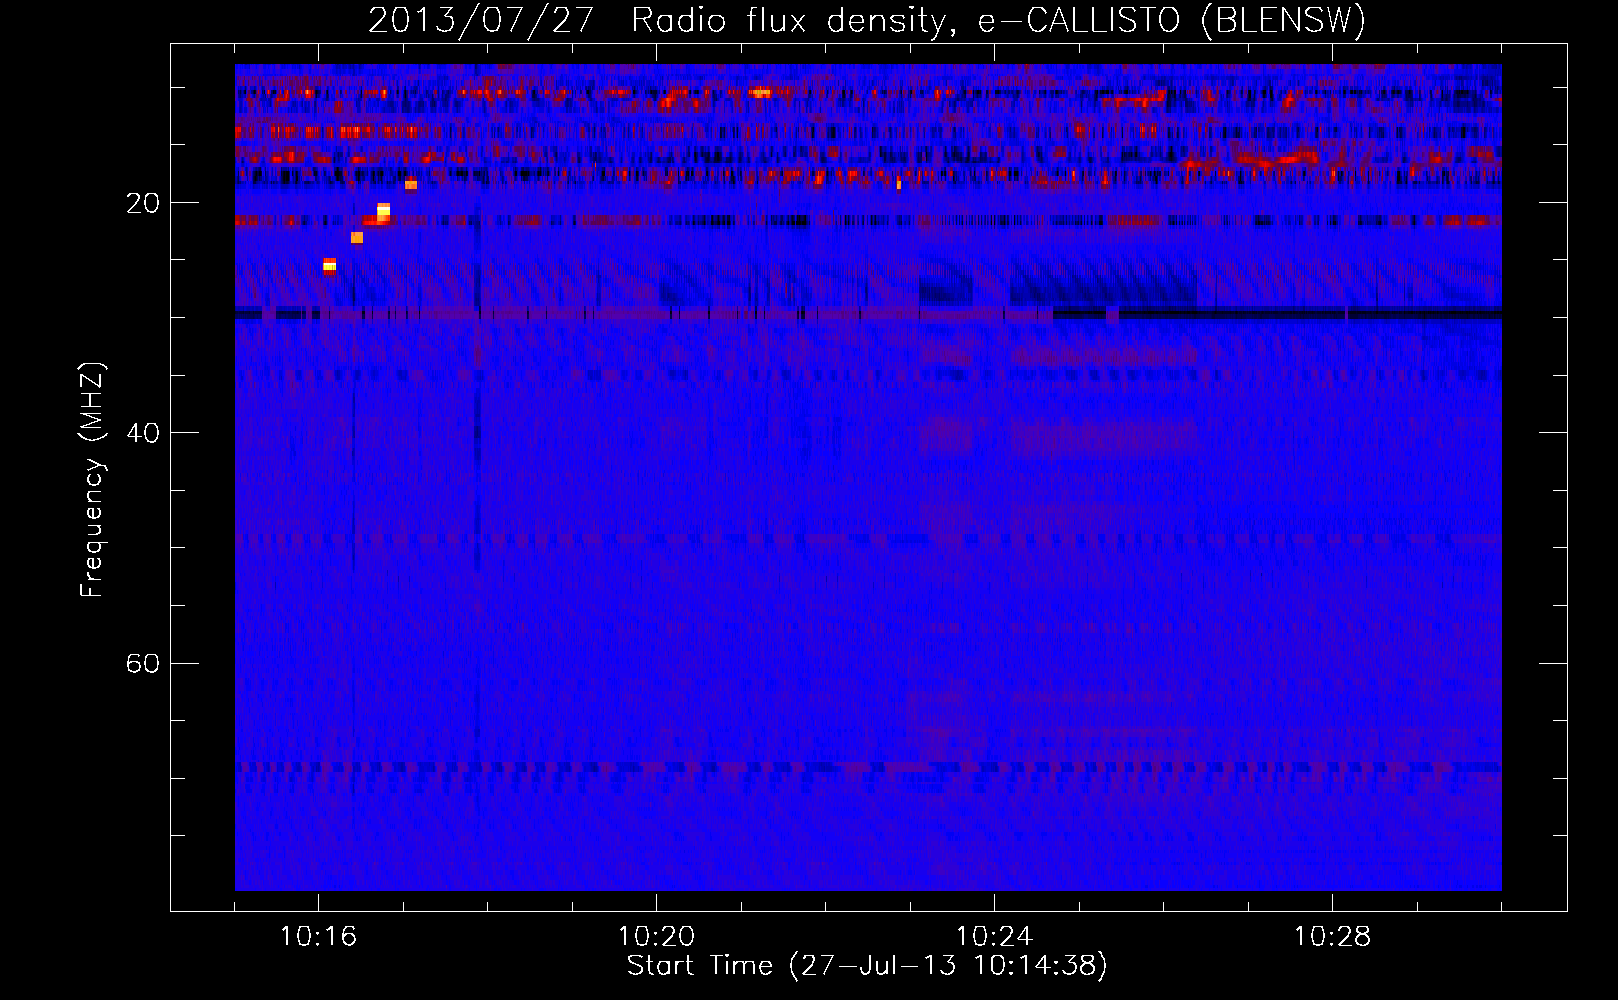Click the bright burst pixel near 25 MHz

pos(329,265)
